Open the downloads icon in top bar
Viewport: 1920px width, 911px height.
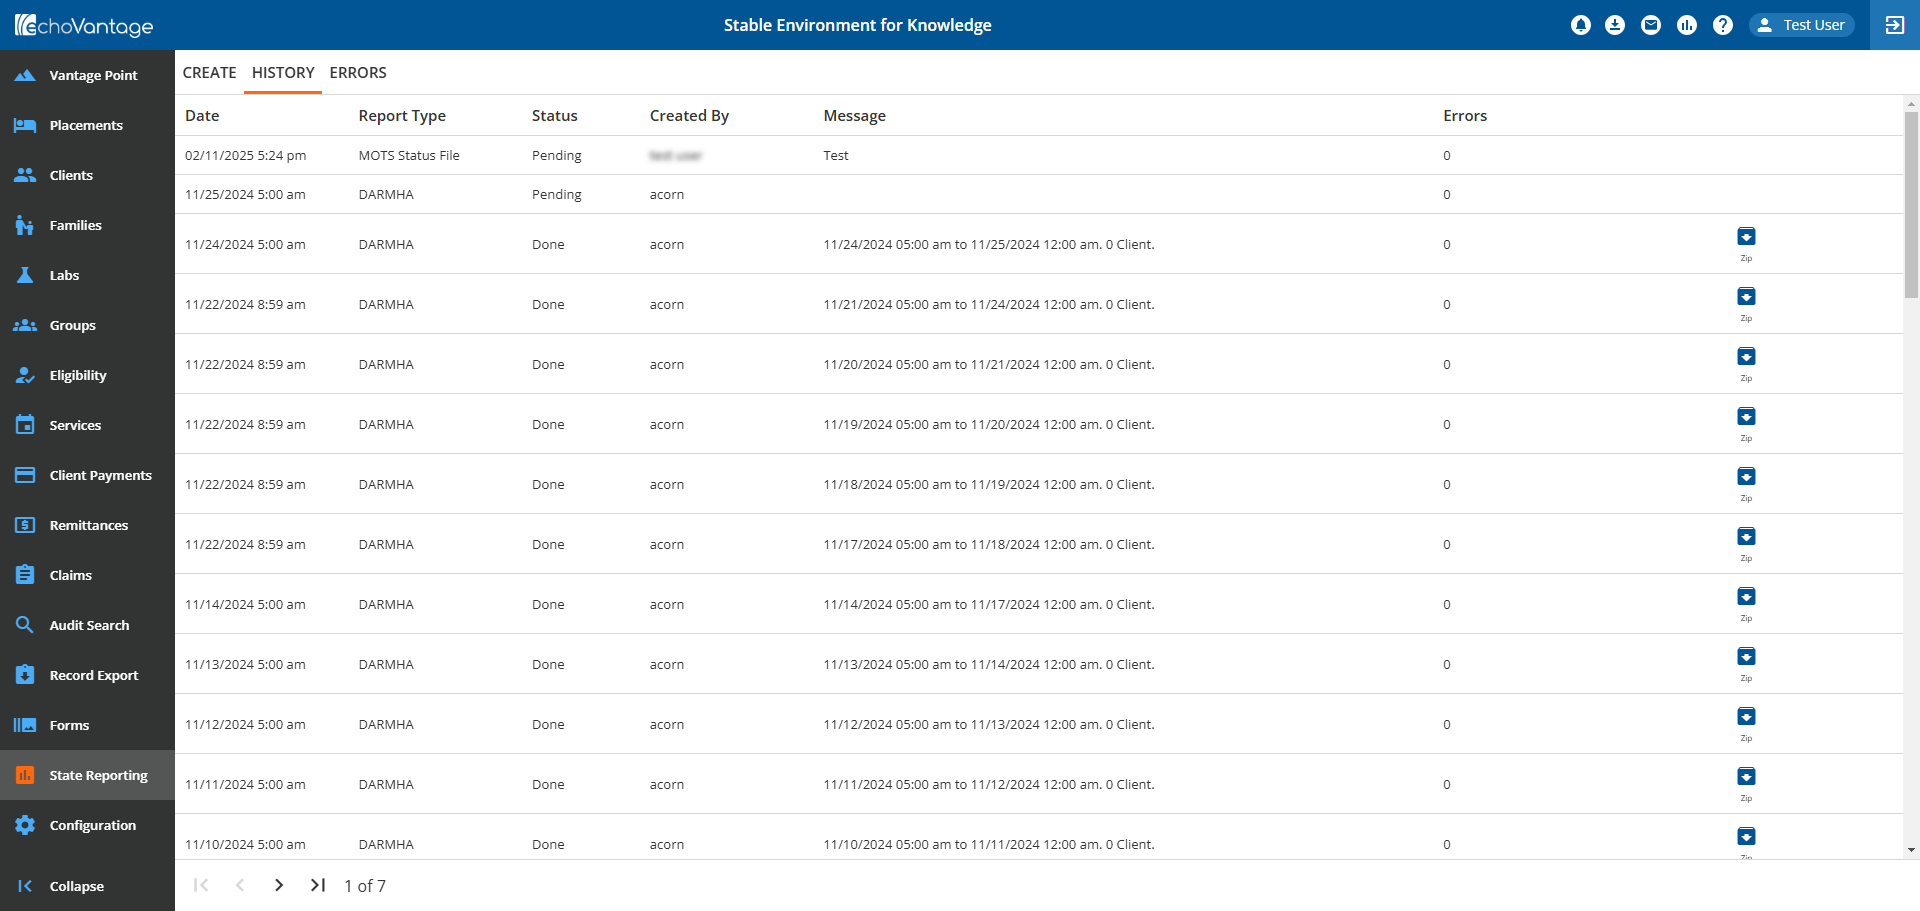(1615, 25)
